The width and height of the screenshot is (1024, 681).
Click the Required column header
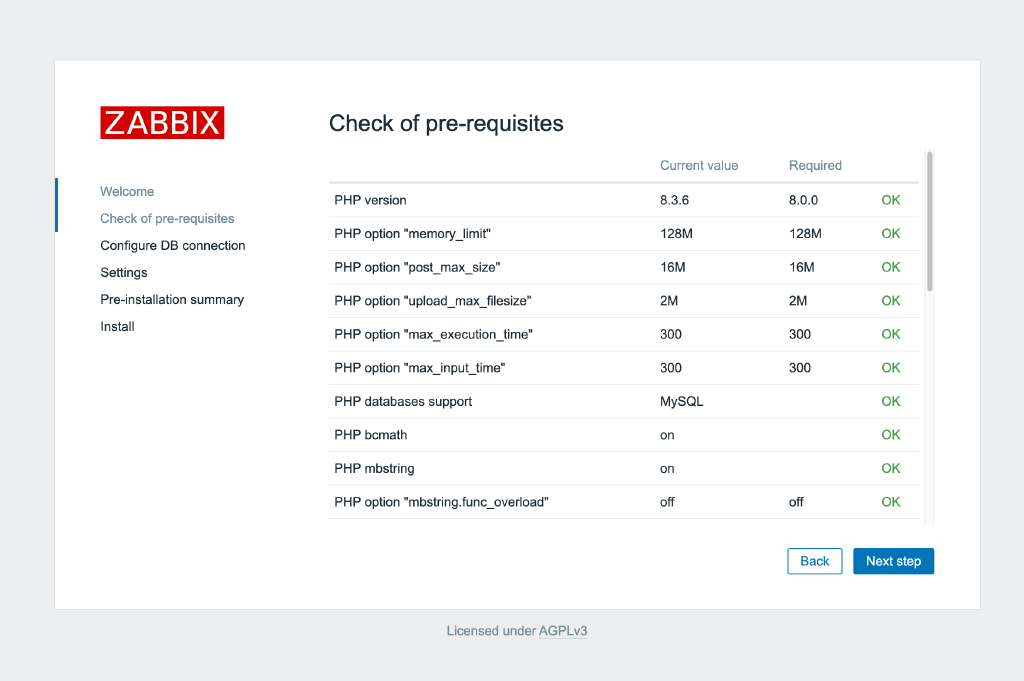coord(814,165)
